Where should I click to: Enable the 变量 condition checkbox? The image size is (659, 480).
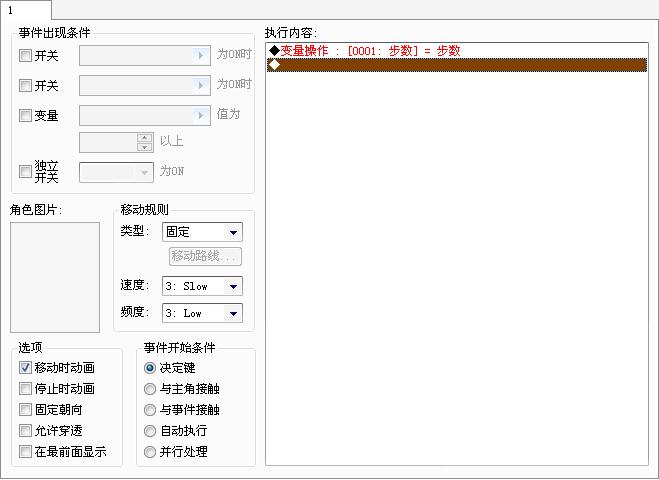[x=25, y=116]
